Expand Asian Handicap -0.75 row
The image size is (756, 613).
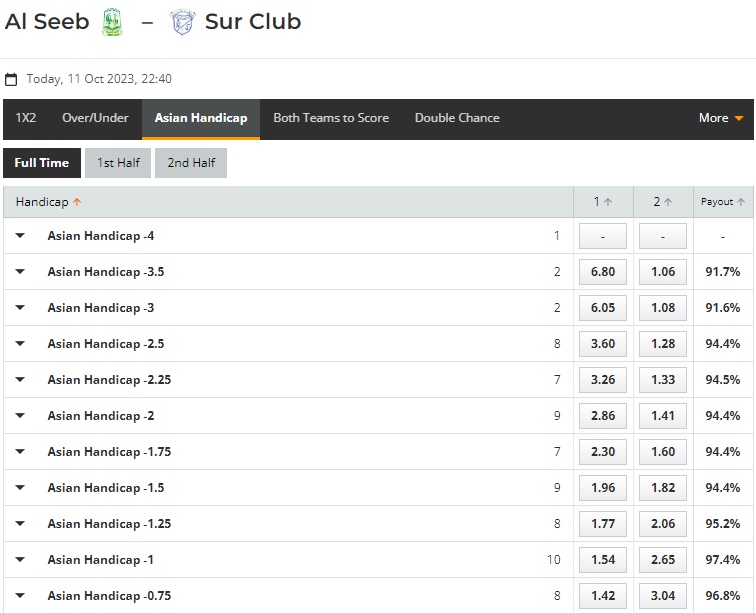pyautogui.click(x=20, y=596)
